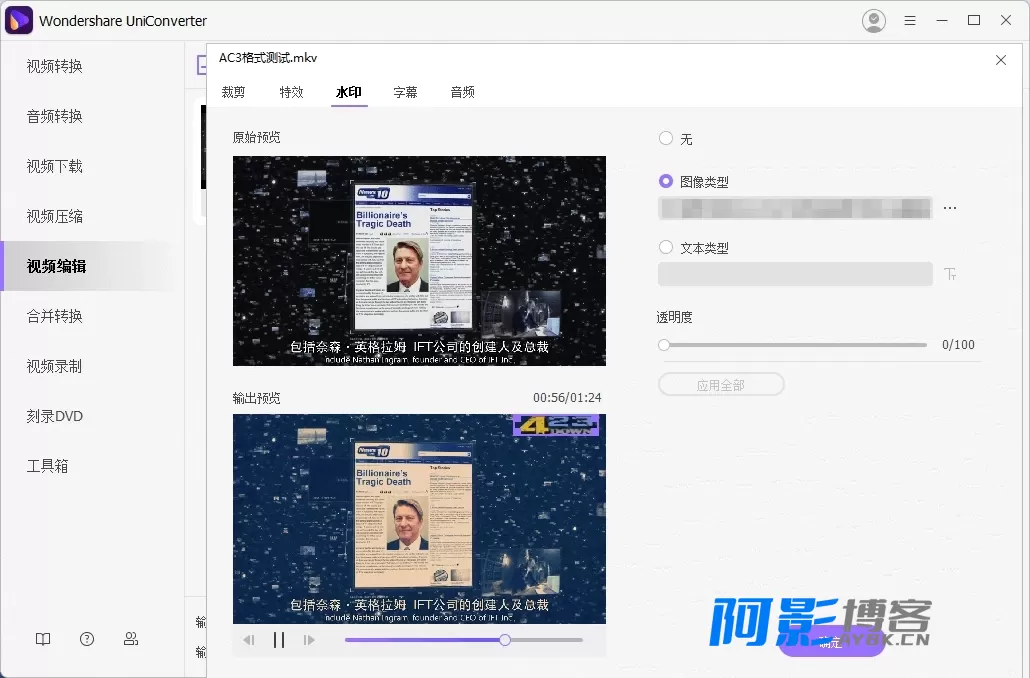Click the AC3格式测试.mkv file title
This screenshot has width=1030, height=678.
pos(268,58)
